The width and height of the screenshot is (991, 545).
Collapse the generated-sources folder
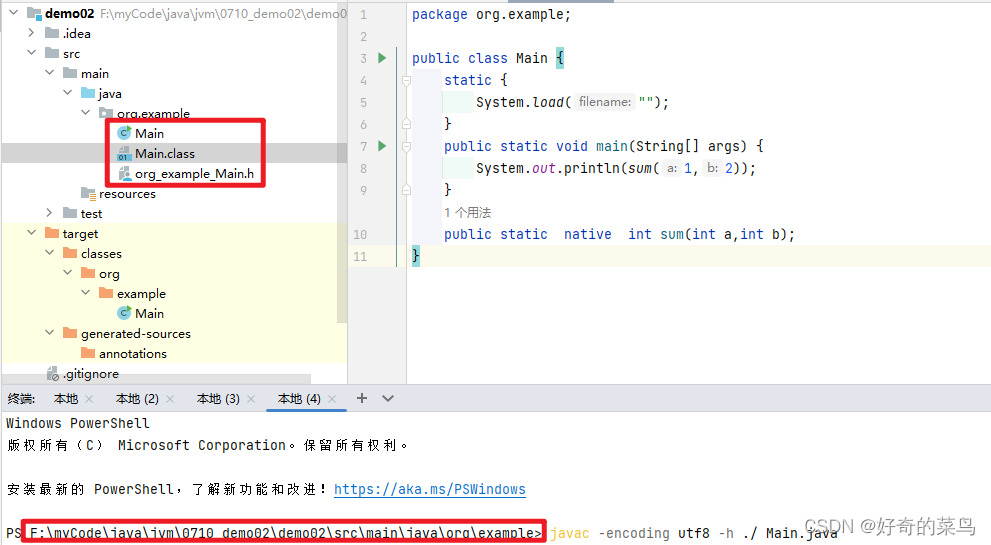(x=49, y=333)
